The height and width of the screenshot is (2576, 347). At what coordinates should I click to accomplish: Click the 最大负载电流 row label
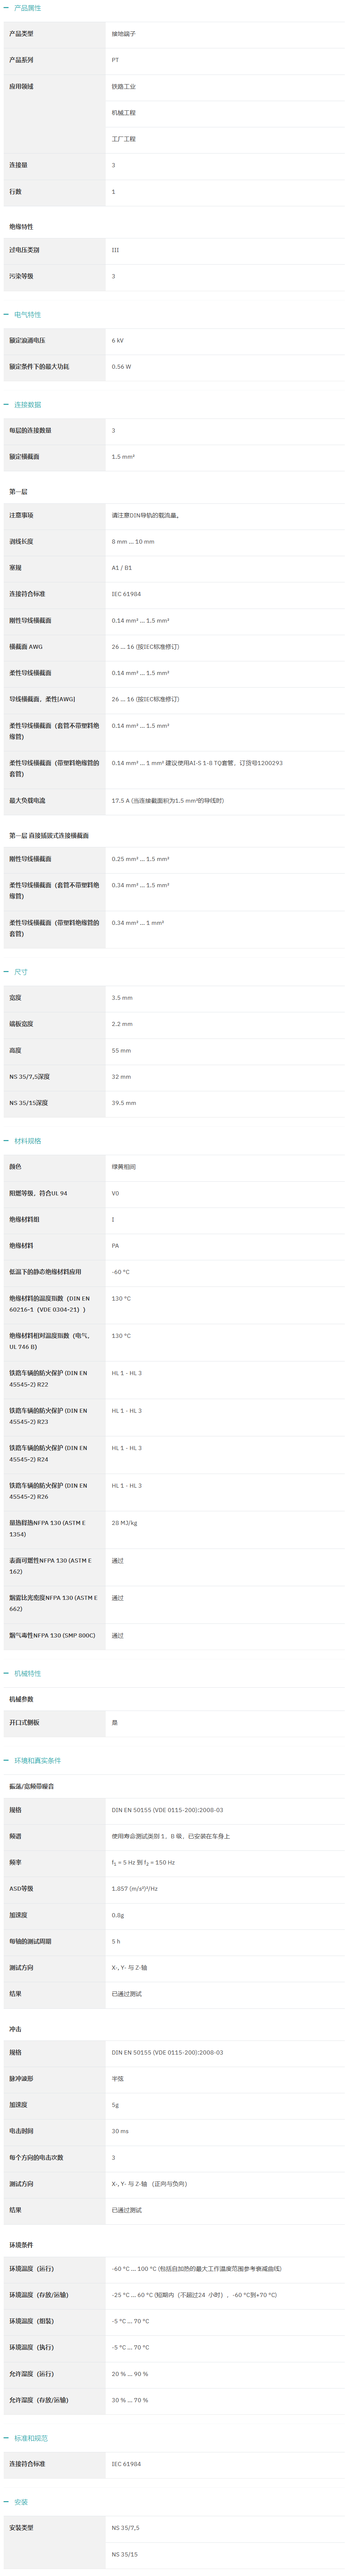point(27,801)
